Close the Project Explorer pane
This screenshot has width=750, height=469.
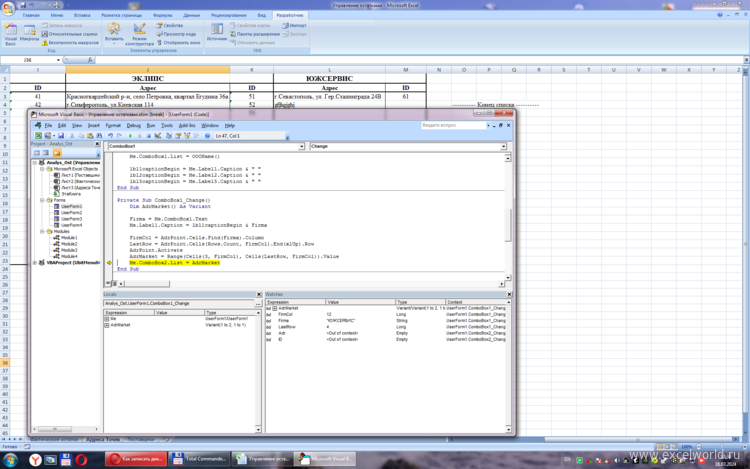(97, 144)
